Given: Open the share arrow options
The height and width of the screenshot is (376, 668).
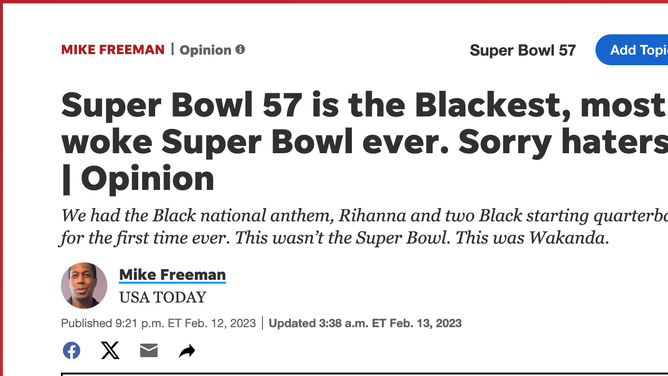Looking at the screenshot, I should click(187, 351).
